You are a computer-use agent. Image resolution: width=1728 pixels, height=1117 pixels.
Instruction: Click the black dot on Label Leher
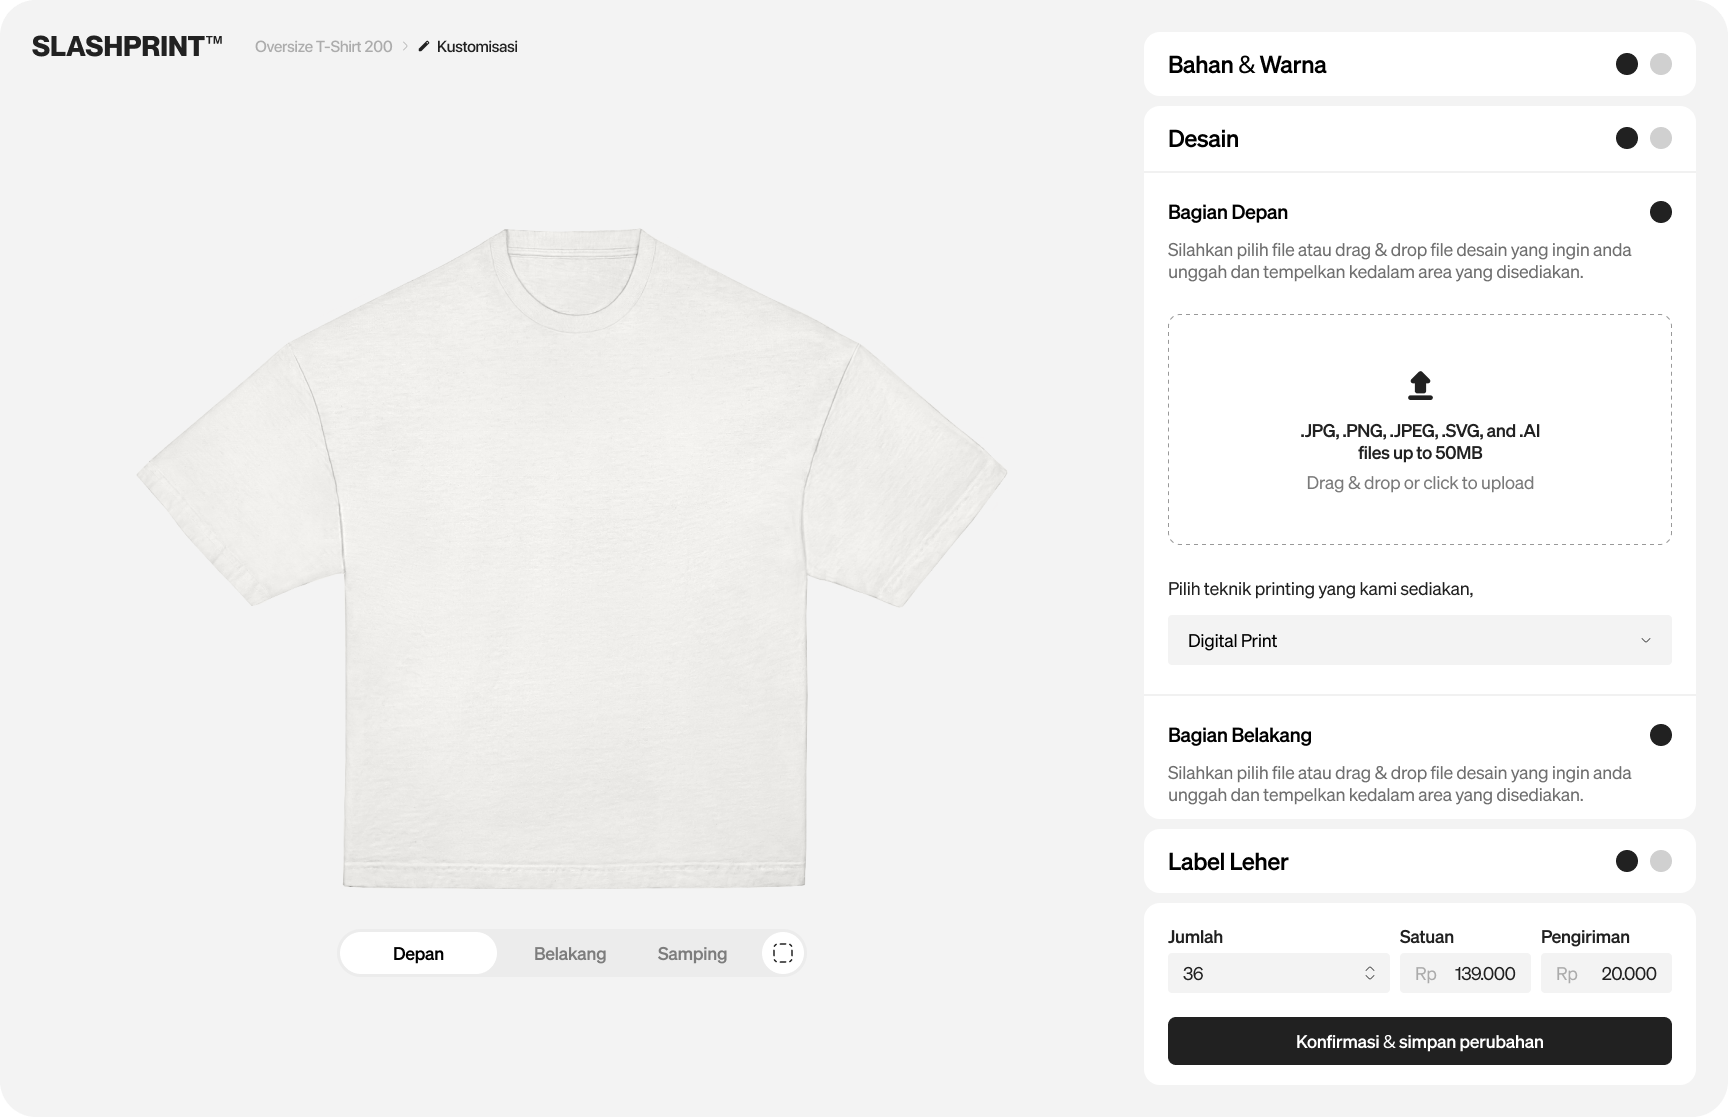tap(1627, 861)
